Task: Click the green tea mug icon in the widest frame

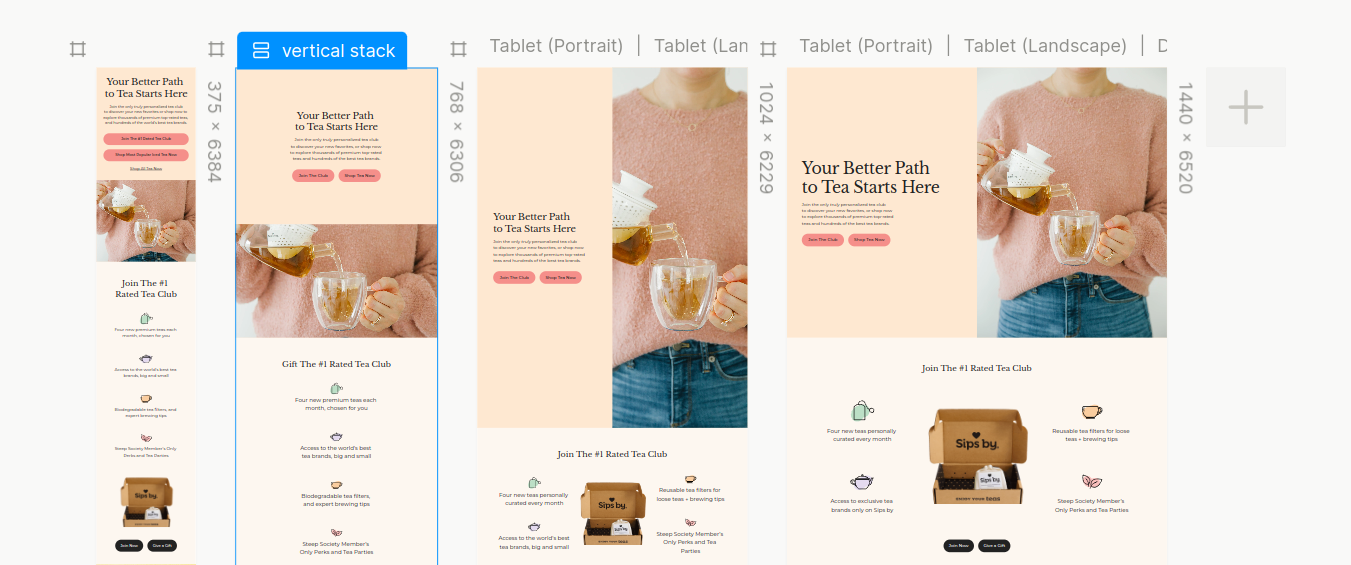Action: click(x=862, y=410)
